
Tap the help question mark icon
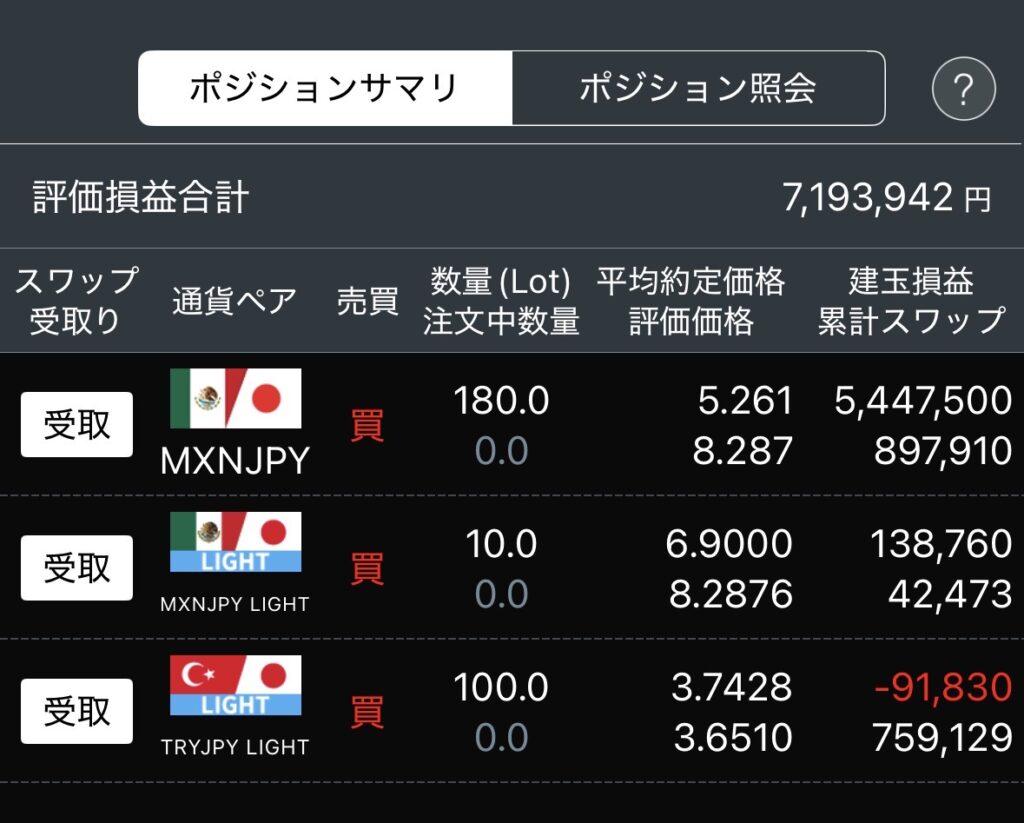pos(963,89)
